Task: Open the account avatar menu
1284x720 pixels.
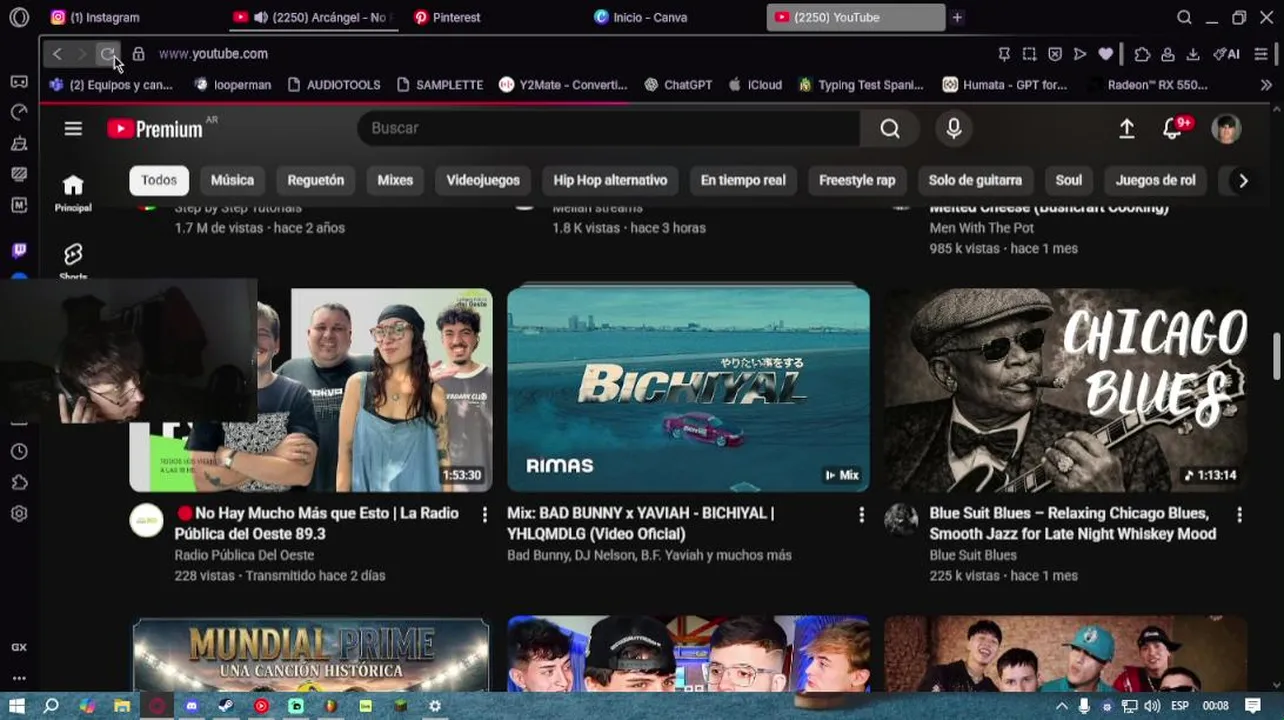Action: pos(1226,128)
